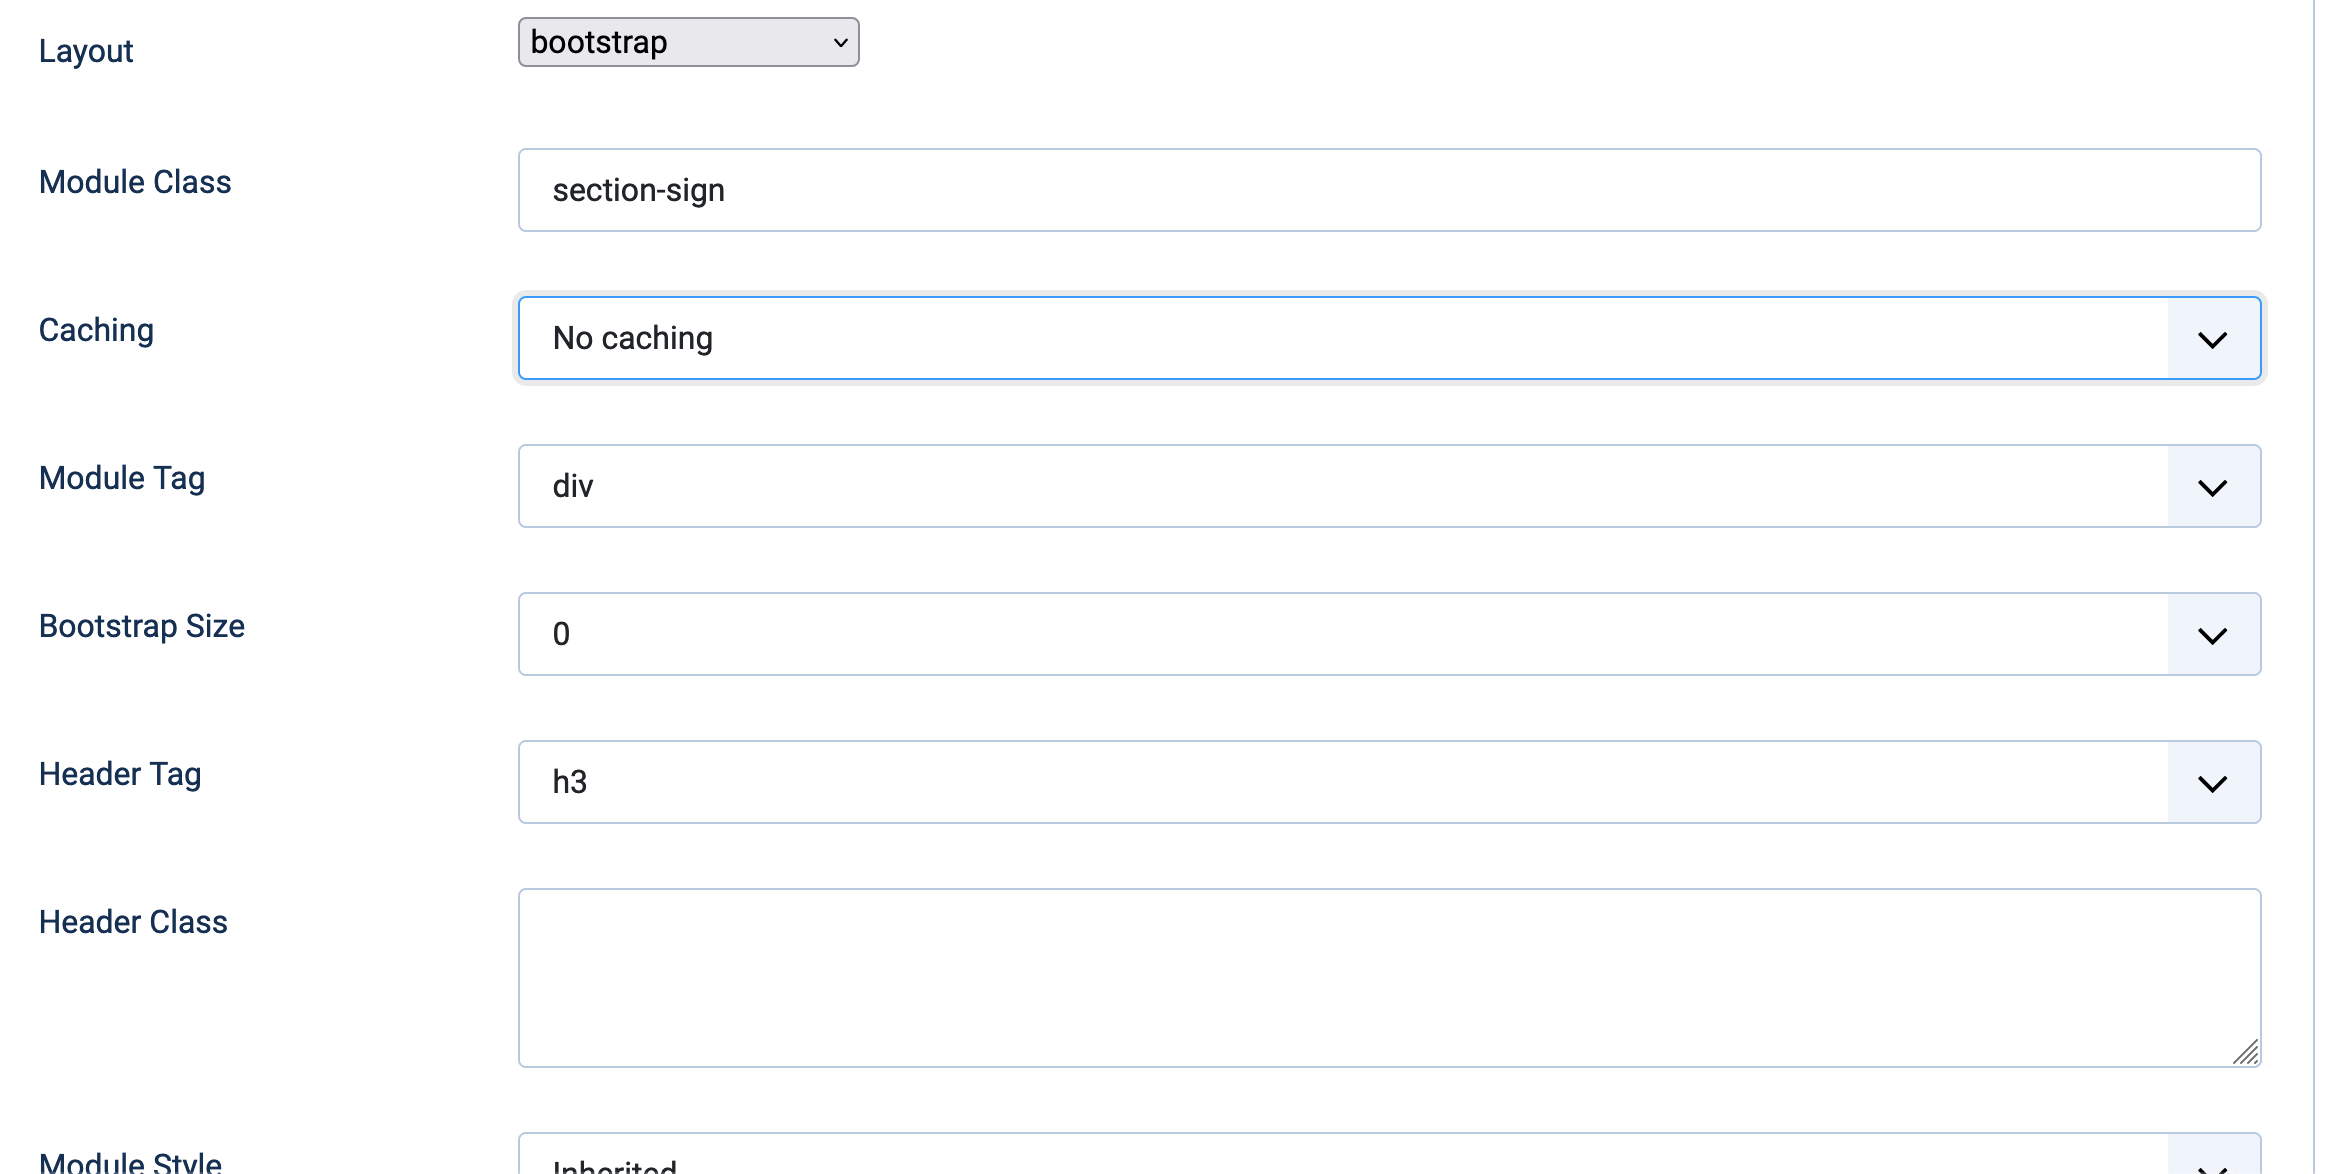Click the chevron arrow on Caching dropdown
Image resolution: width=2334 pixels, height=1174 pixels.
2212,339
